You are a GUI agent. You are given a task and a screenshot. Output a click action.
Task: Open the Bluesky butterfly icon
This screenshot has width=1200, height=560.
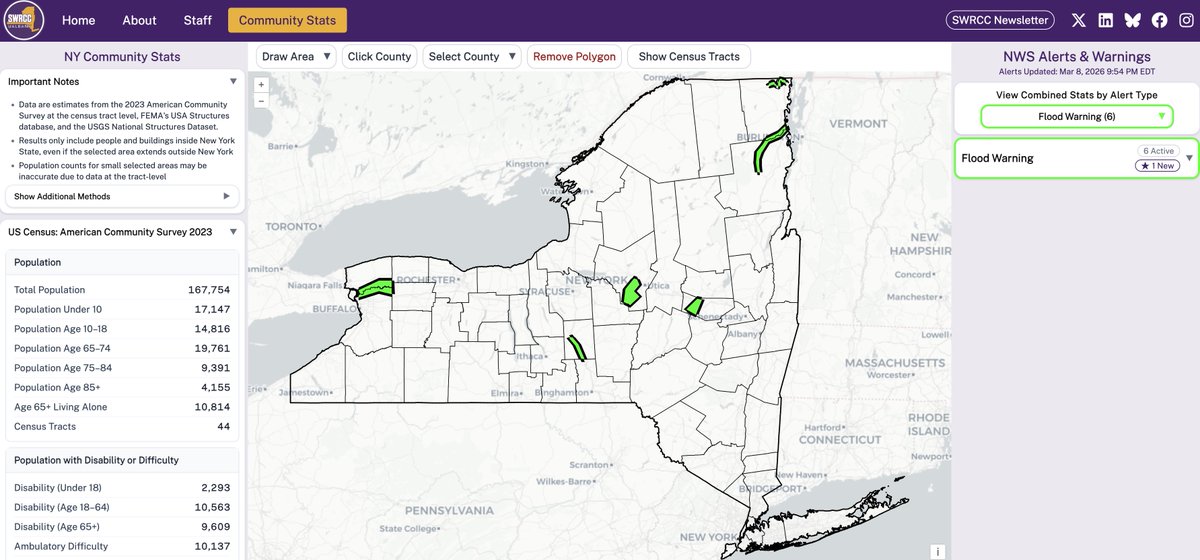tap(1132, 20)
